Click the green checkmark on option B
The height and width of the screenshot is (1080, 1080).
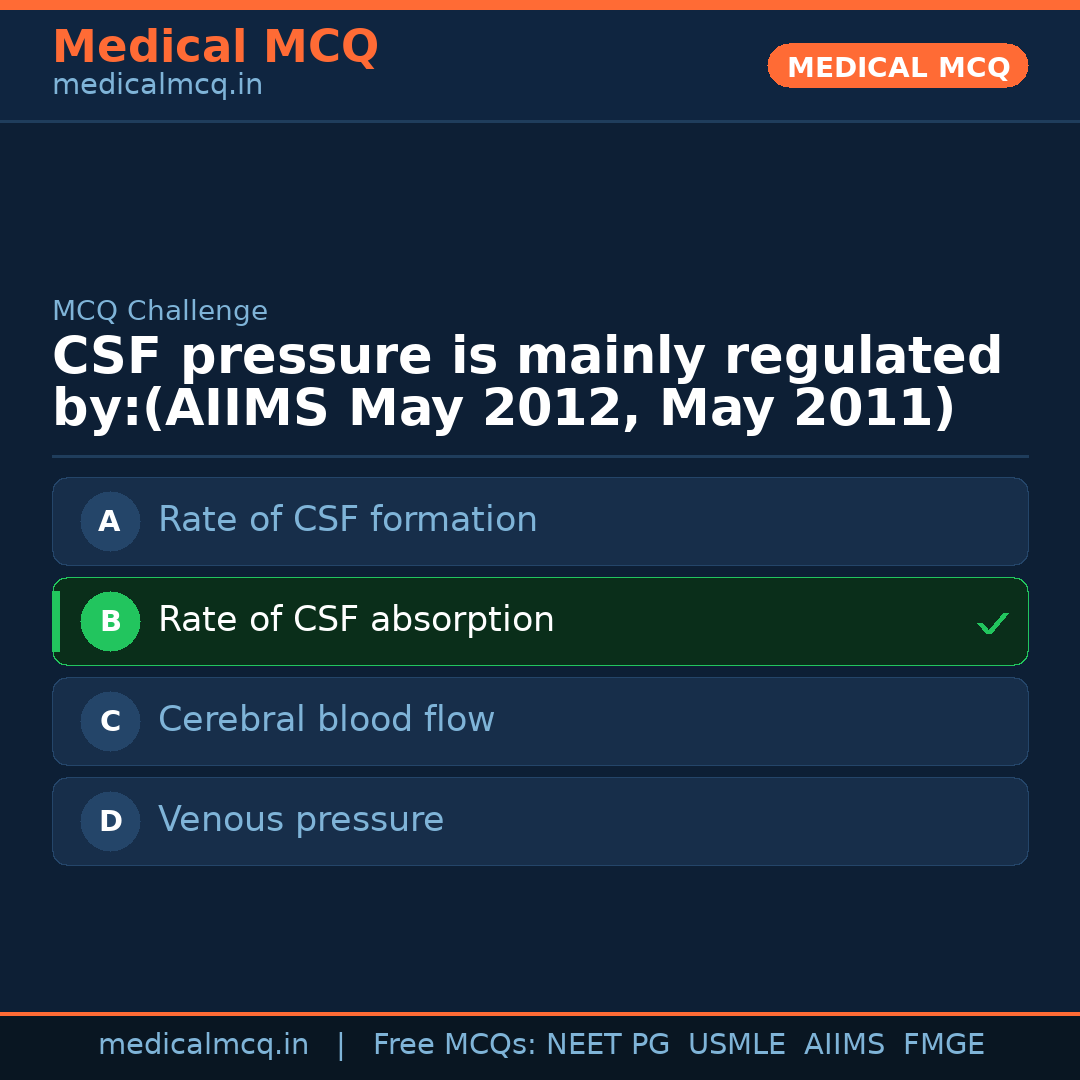tap(992, 624)
